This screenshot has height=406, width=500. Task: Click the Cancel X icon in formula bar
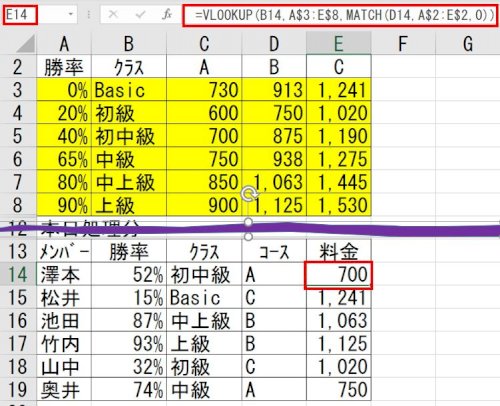coord(113,14)
